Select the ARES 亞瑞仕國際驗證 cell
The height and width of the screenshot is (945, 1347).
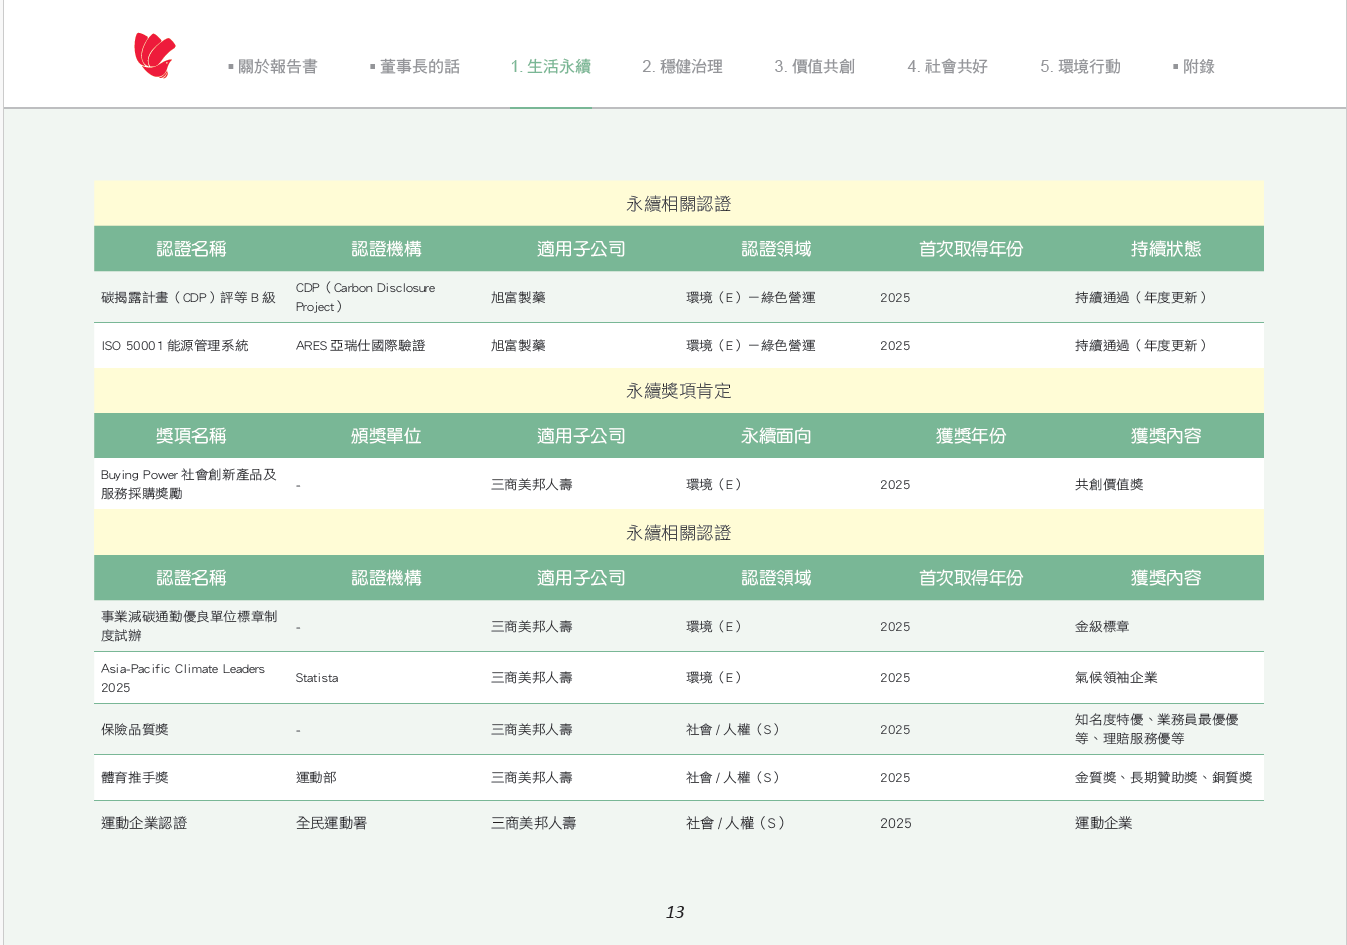point(361,346)
